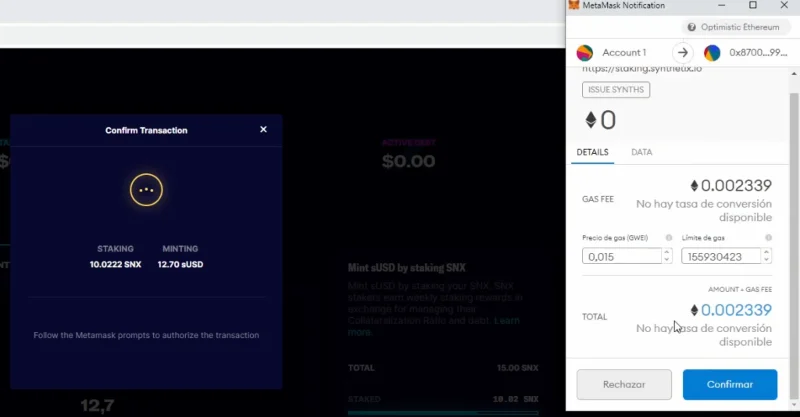Click the arrow icon between accounts

pyautogui.click(x=683, y=53)
